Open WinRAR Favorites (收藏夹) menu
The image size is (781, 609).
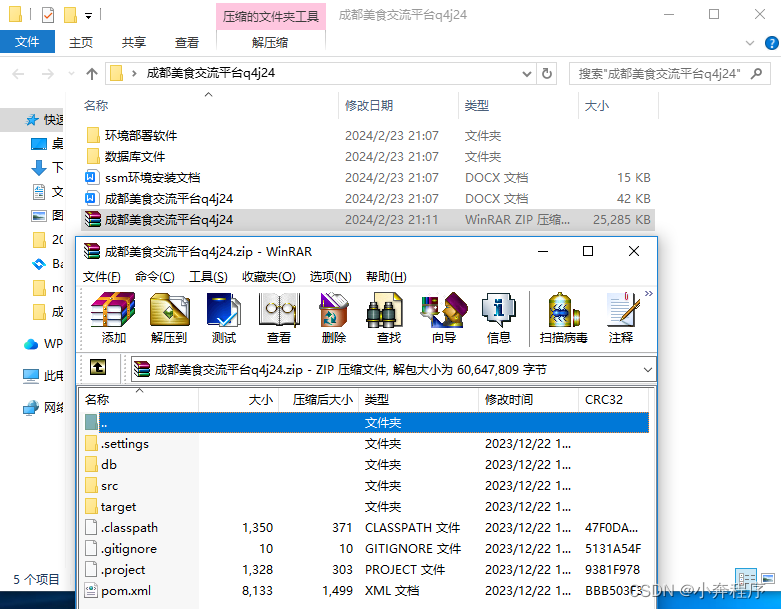(269, 277)
